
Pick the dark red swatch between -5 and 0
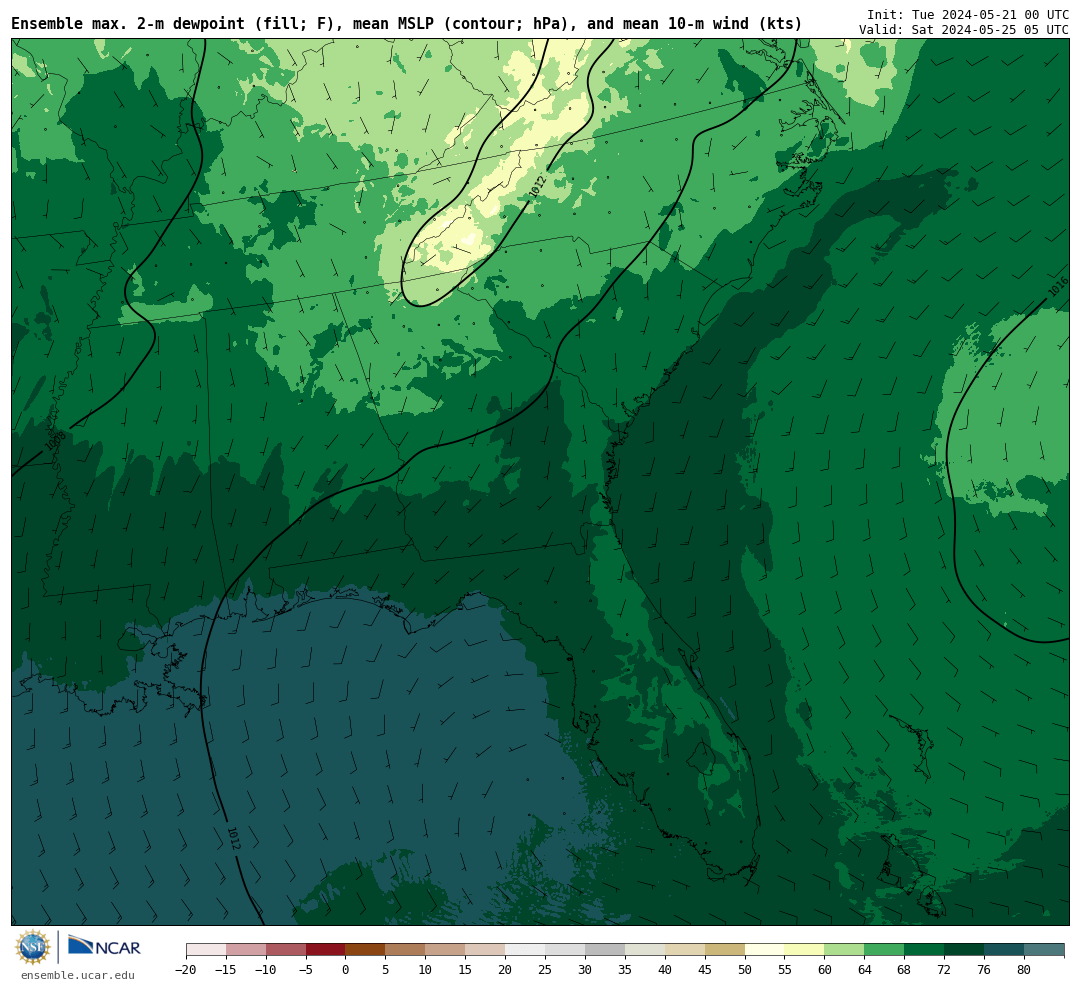coord(326,950)
